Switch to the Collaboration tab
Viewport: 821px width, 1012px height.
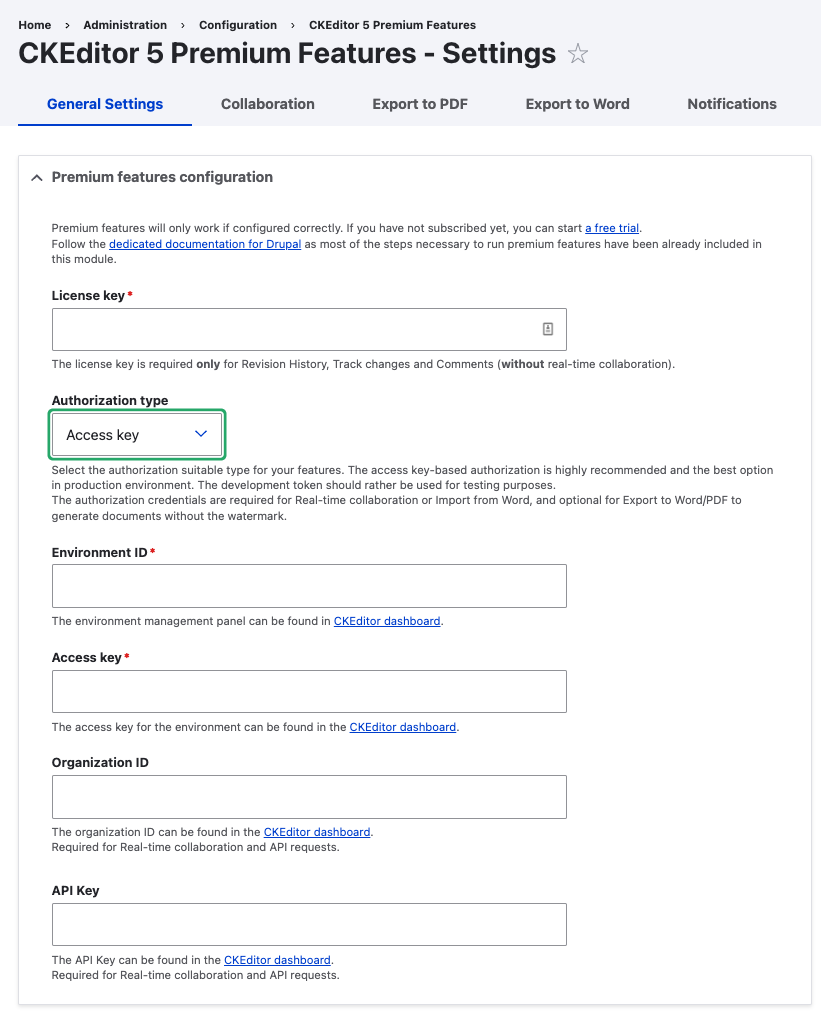267,104
